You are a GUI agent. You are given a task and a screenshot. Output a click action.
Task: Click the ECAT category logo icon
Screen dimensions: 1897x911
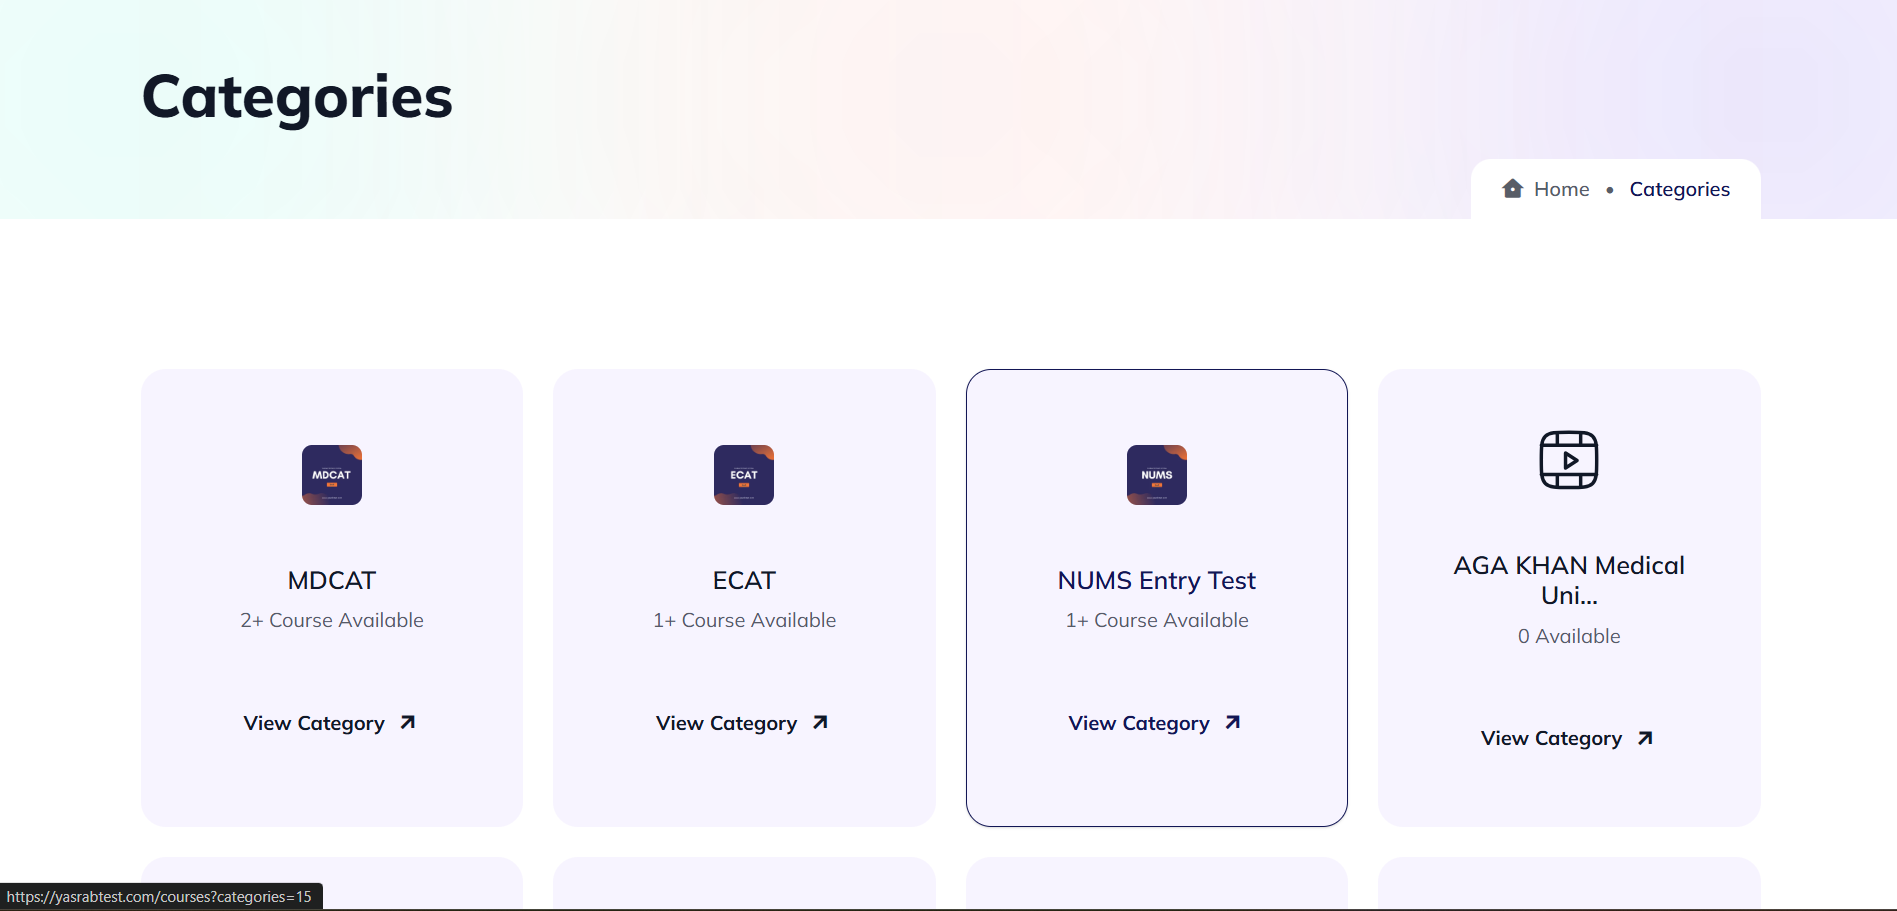[x=744, y=475]
